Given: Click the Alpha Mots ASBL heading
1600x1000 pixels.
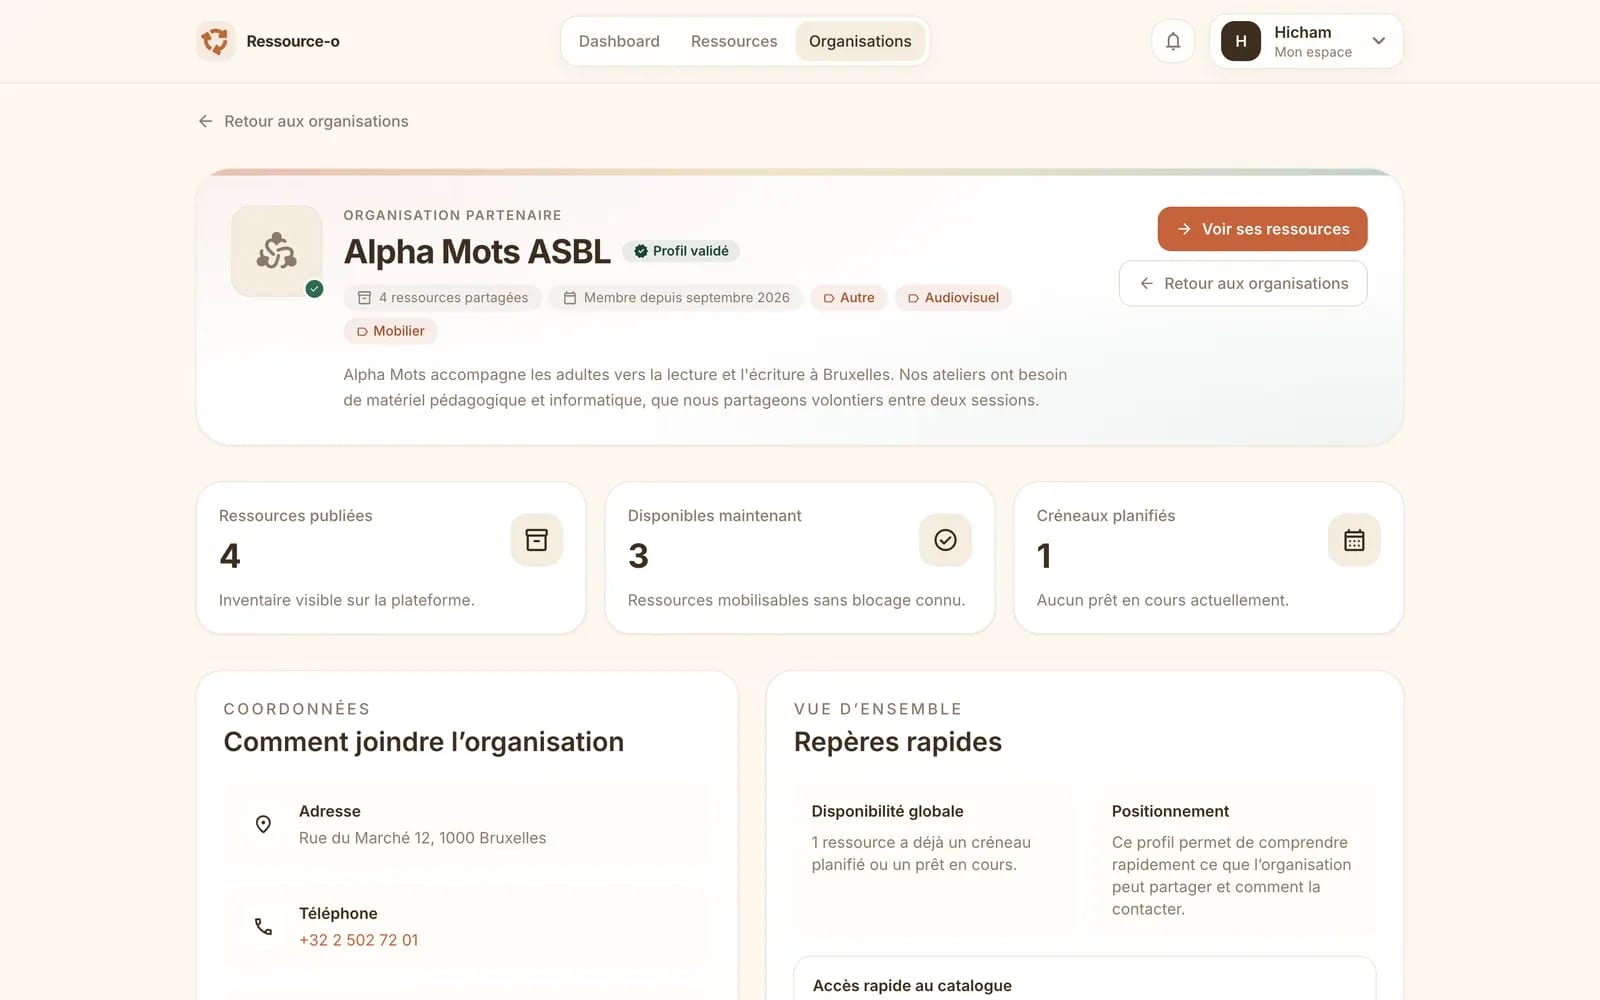Looking at the screenshot, I should [477, 252].
